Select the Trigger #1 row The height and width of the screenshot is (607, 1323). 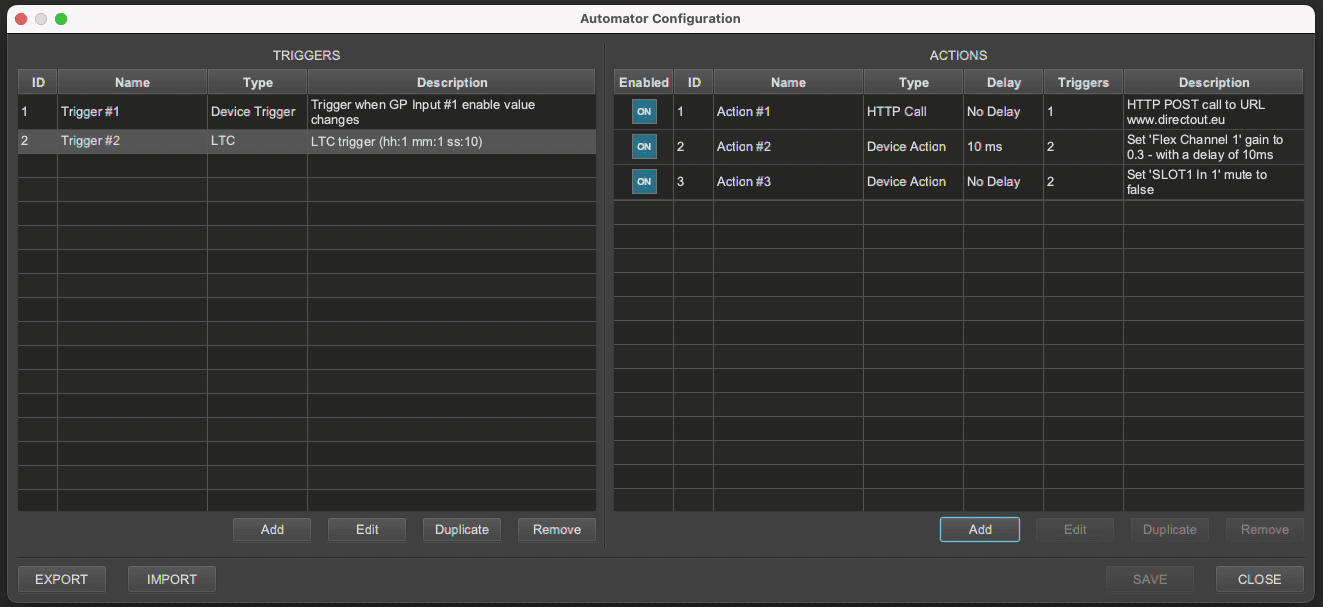307,112
